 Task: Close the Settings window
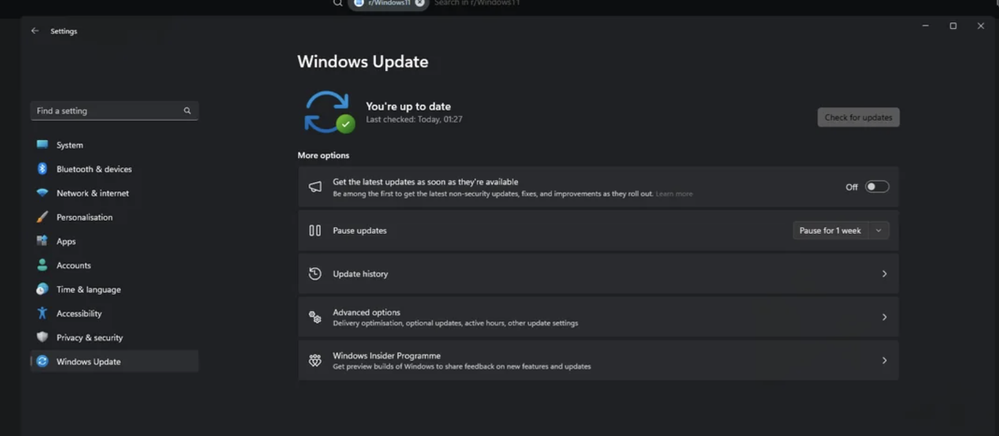[981, 26]
